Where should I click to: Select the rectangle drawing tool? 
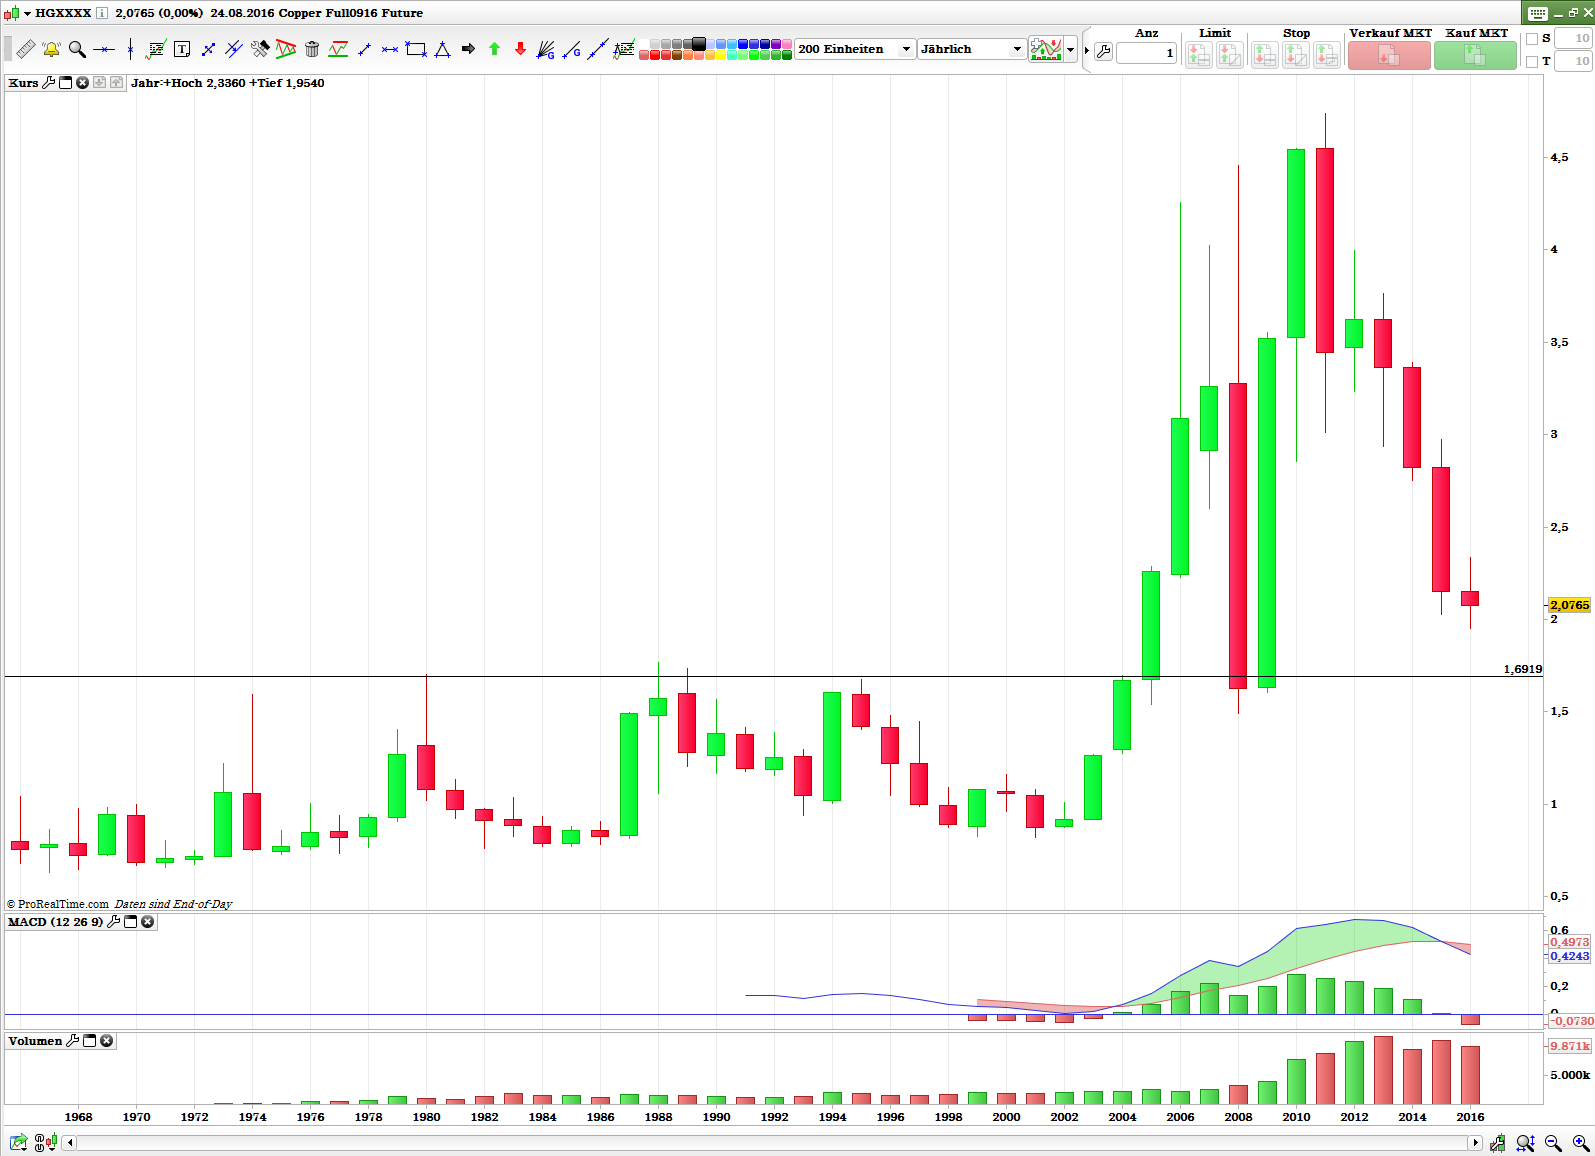416,49
